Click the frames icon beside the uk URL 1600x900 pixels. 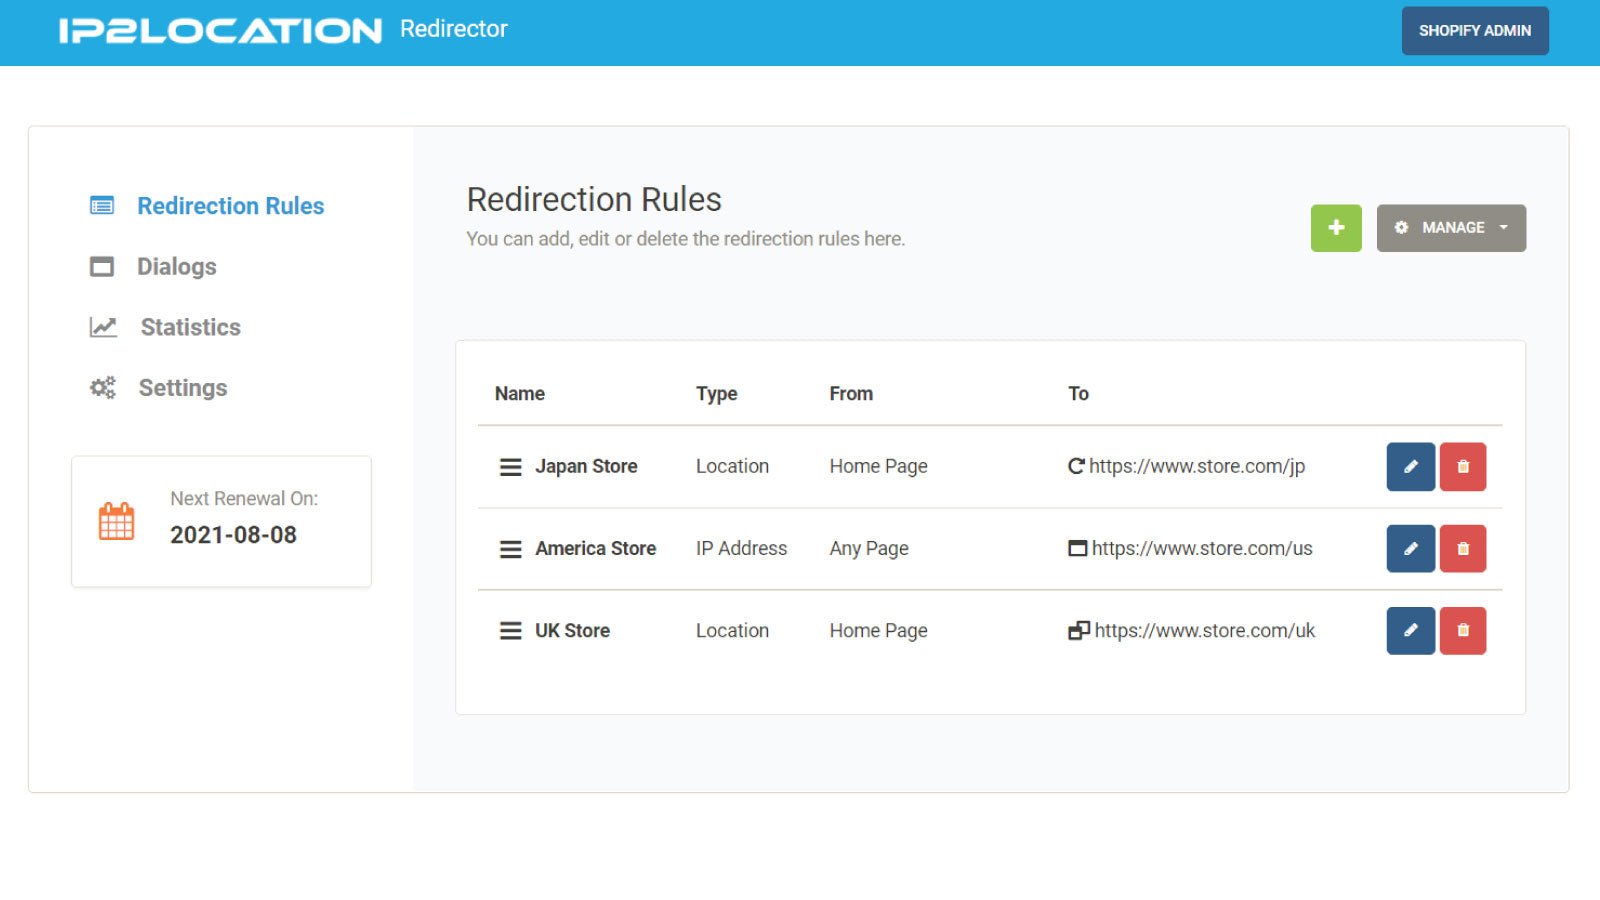tap(1078, 630)
